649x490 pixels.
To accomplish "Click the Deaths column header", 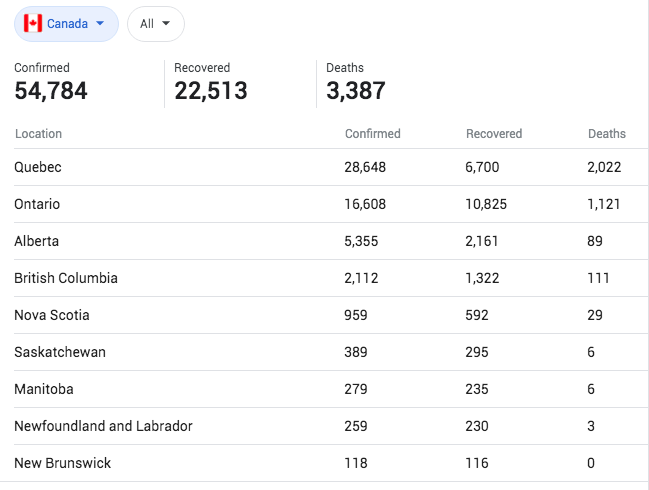I will 606,134.
